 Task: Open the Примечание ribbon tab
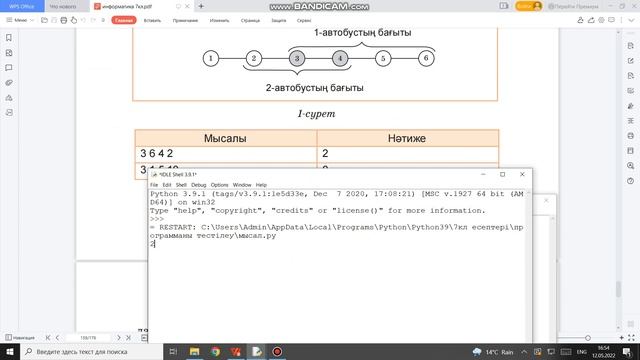185,20
